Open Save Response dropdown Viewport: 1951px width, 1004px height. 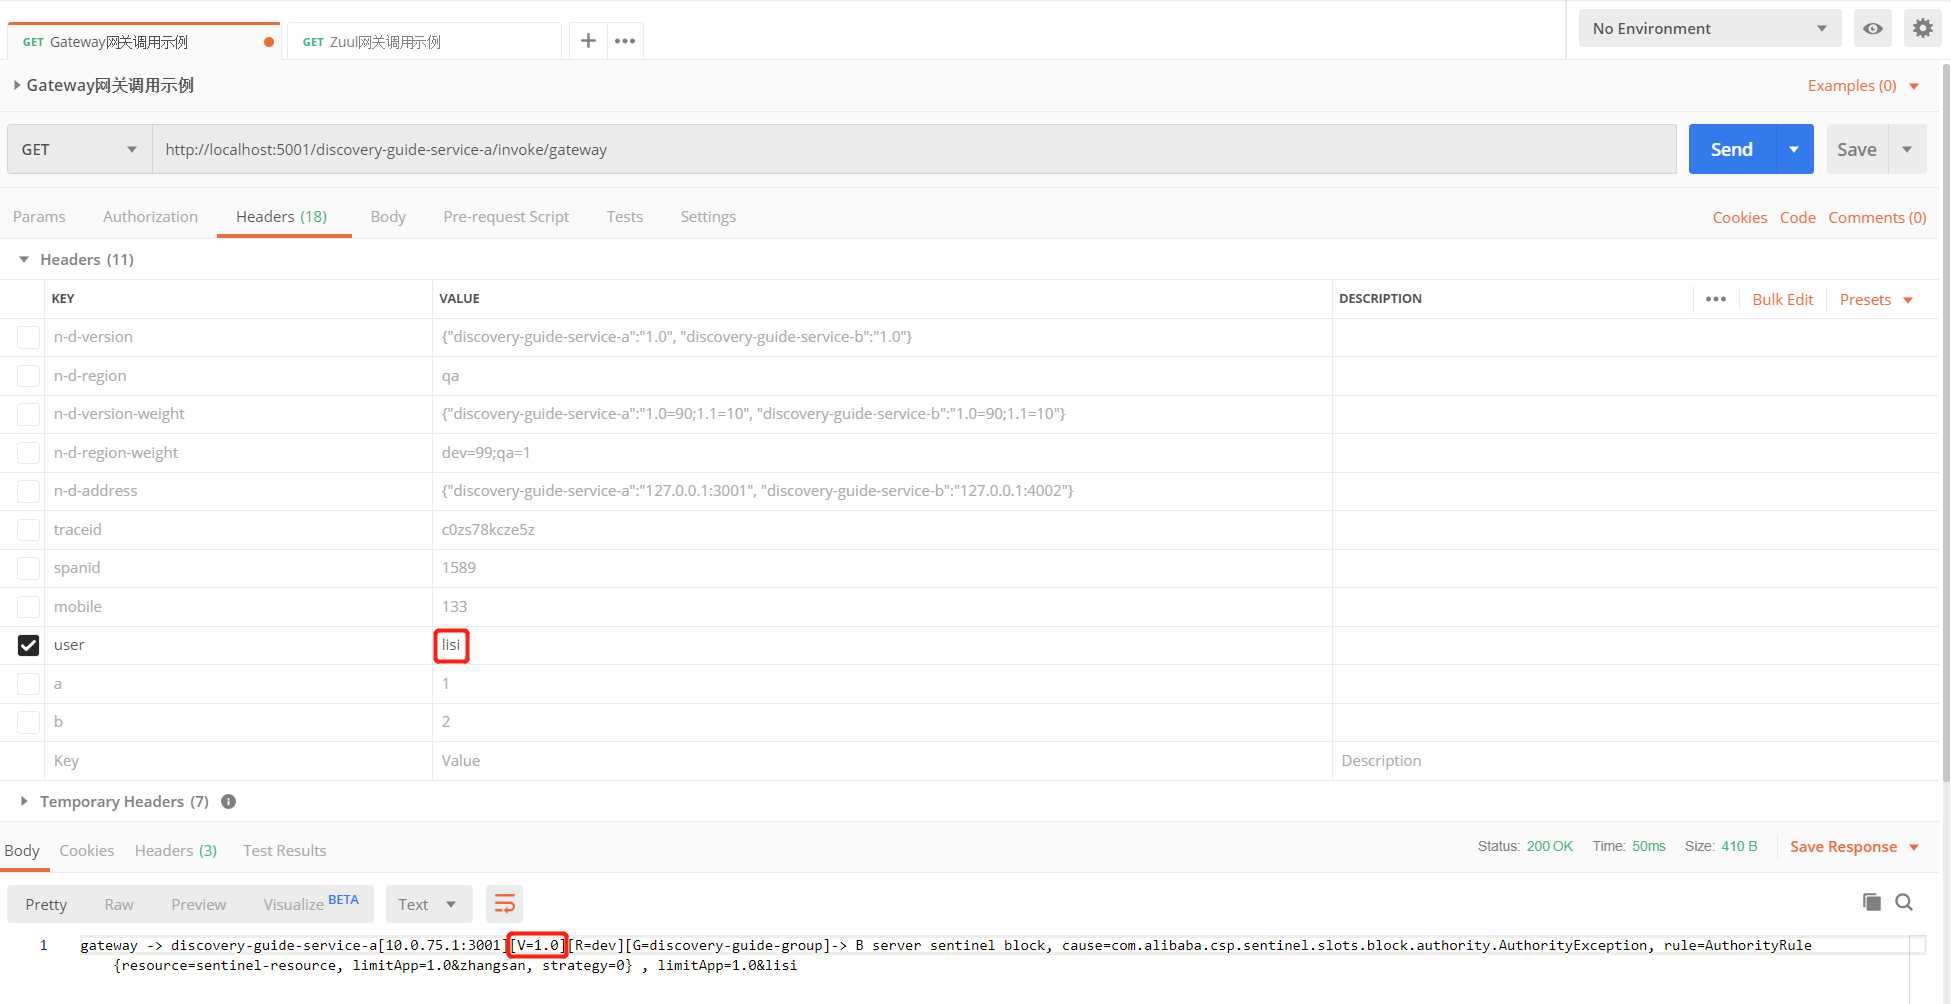pos(1854,847)
